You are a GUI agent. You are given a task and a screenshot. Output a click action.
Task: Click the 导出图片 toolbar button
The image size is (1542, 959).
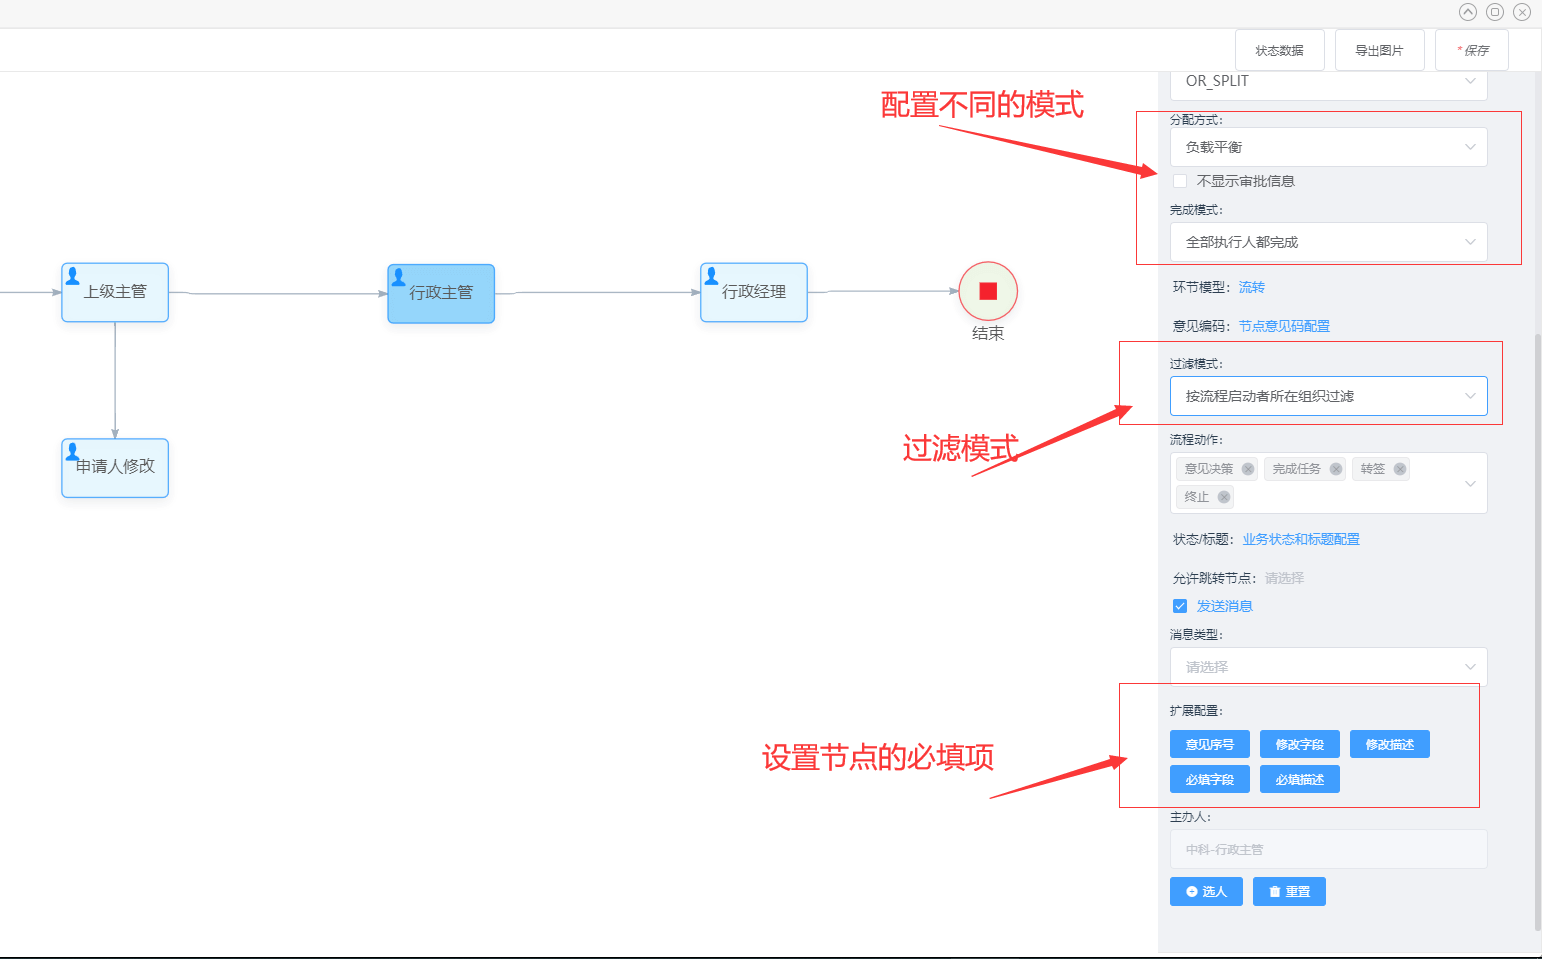(x=1379, y=50)
